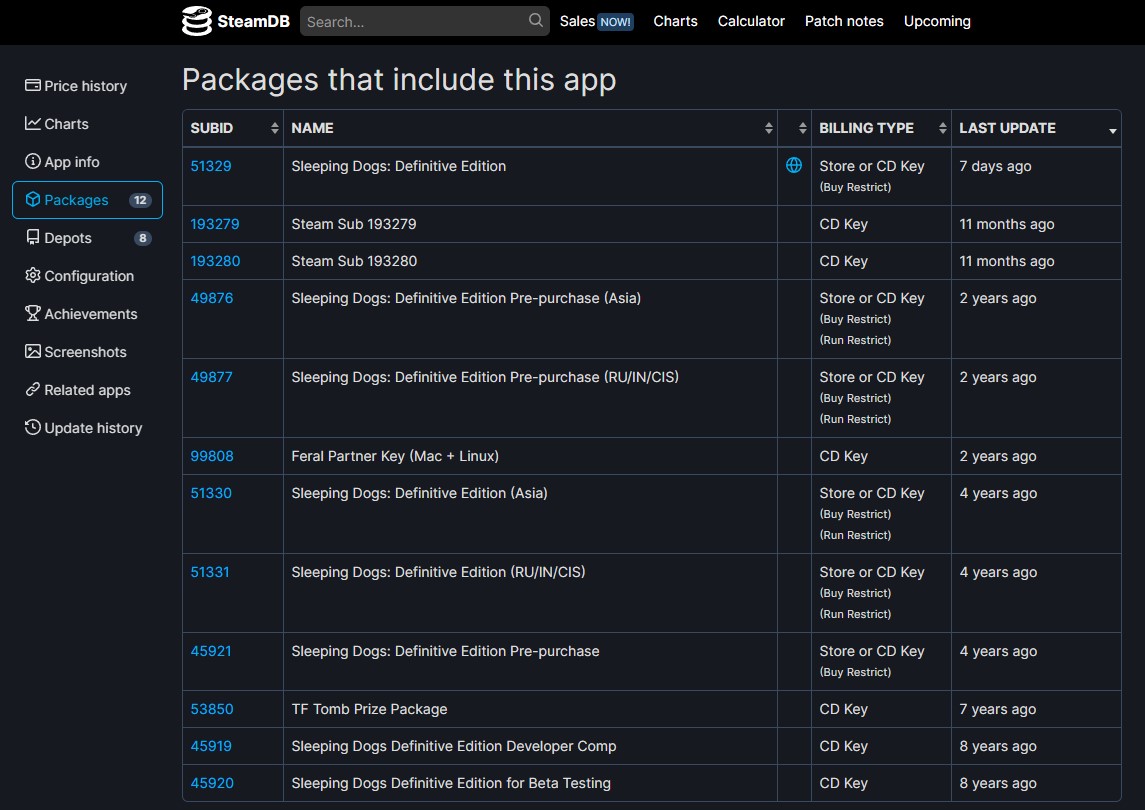Open package link 193280
The width and height of the screenshot is (1145, 810).
[215, 261]
